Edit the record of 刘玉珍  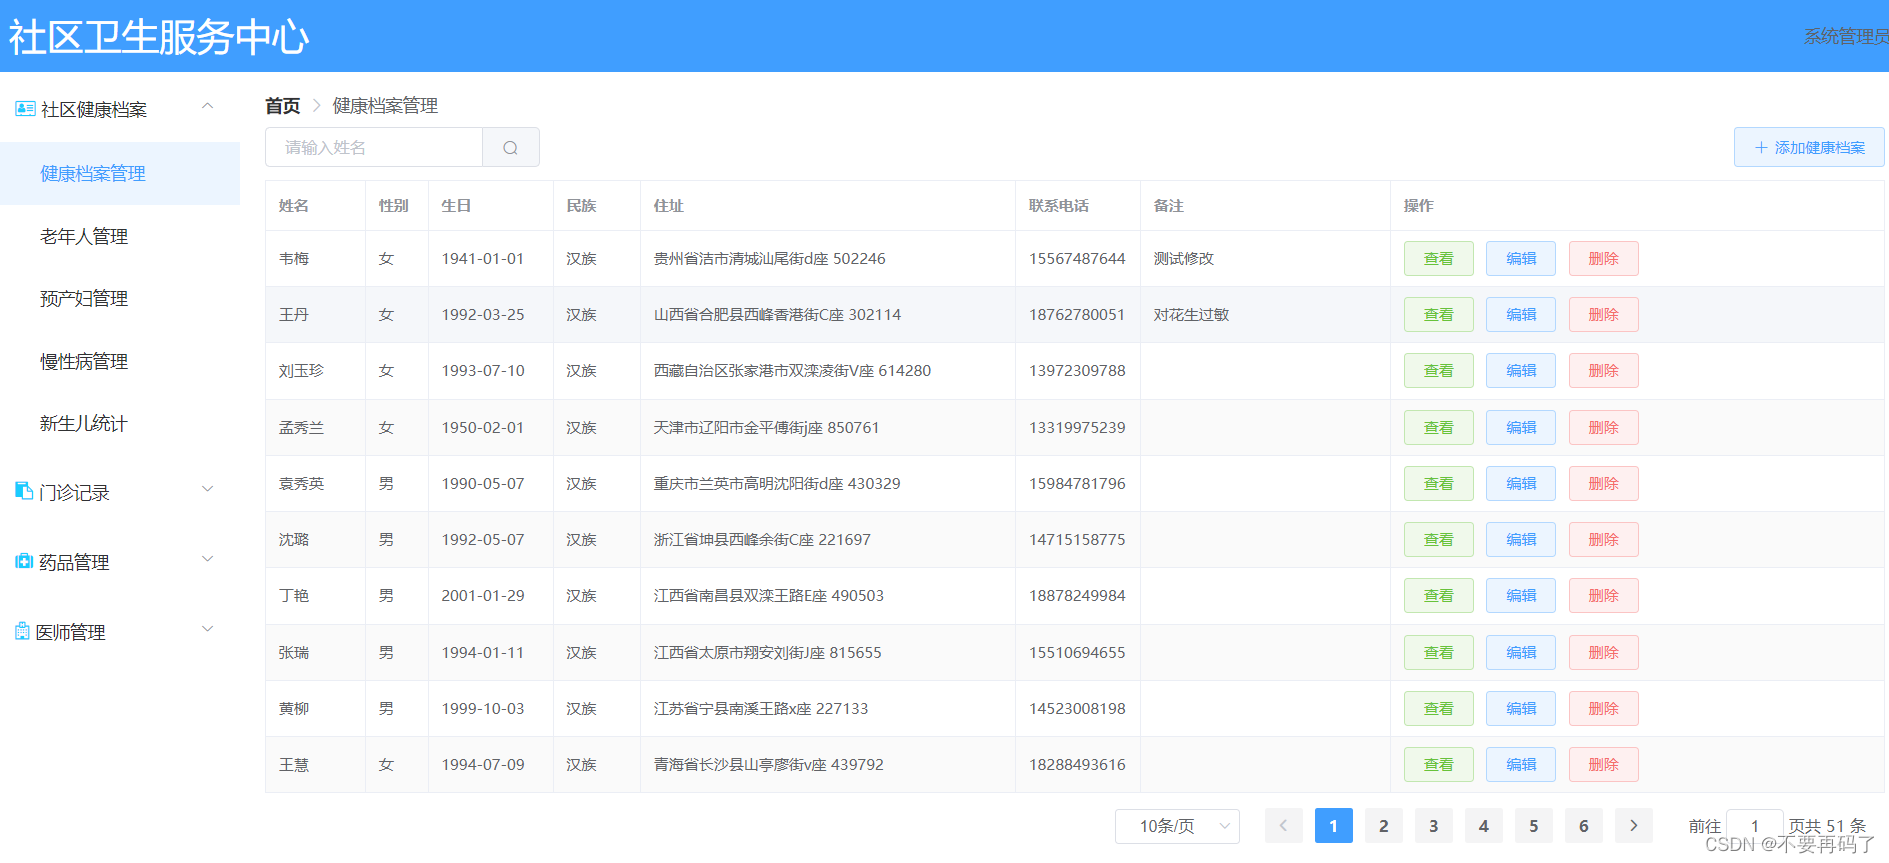click(x=1521, y=371)
